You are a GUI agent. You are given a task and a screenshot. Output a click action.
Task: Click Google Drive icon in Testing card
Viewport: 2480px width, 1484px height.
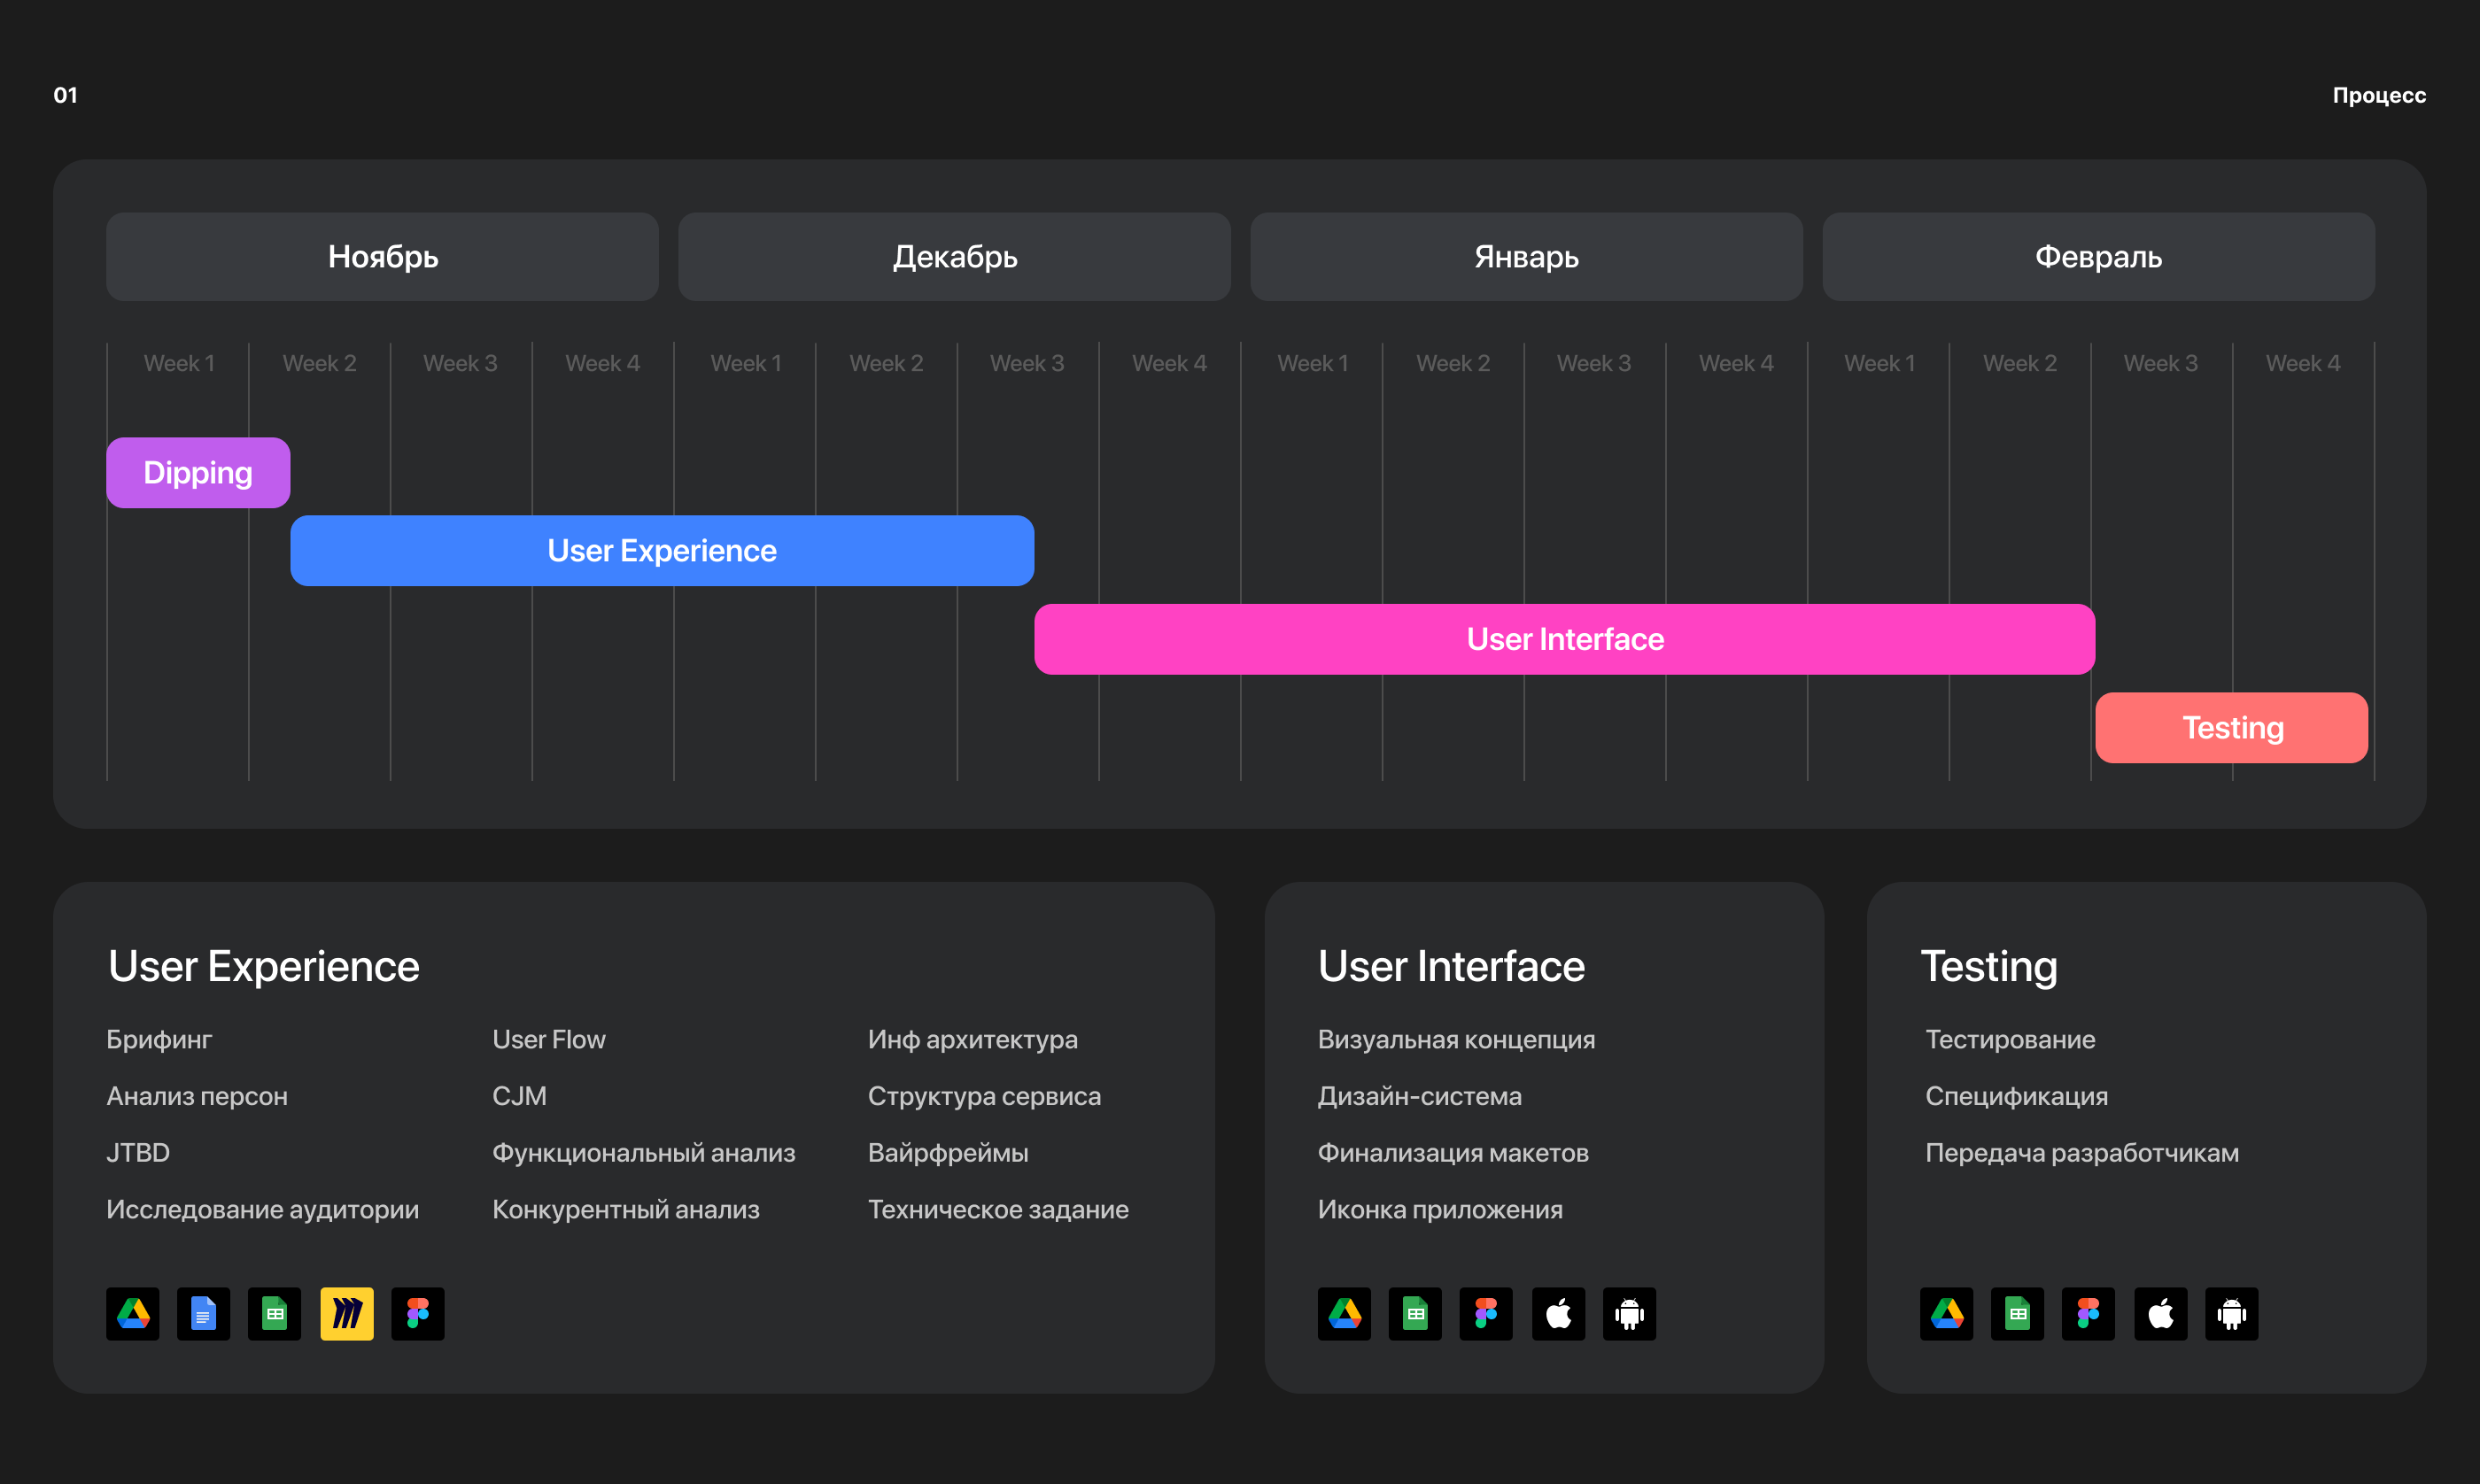(1946, 1313)
